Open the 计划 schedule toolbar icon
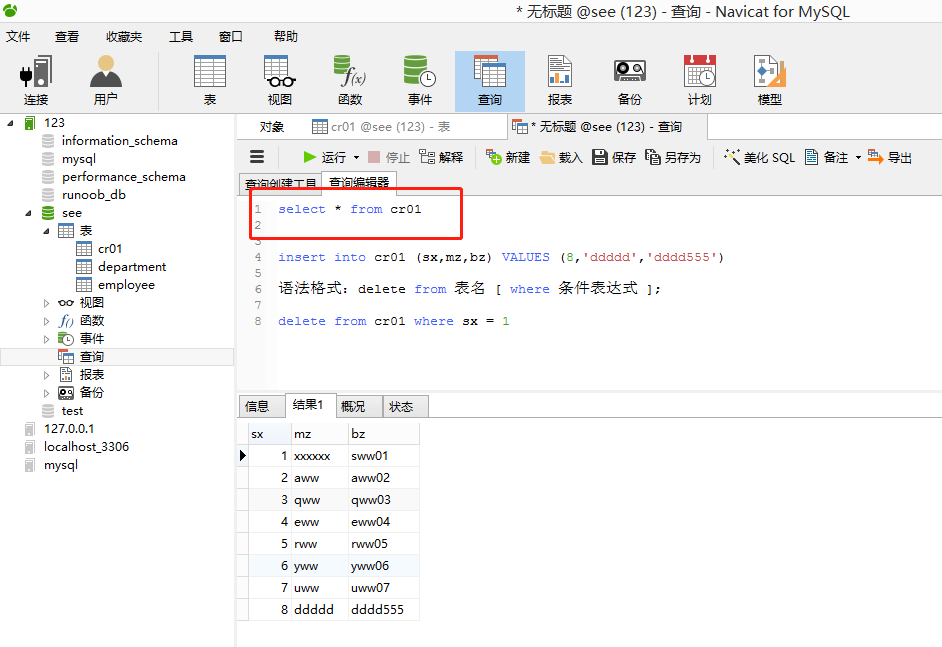 point(699,81)
